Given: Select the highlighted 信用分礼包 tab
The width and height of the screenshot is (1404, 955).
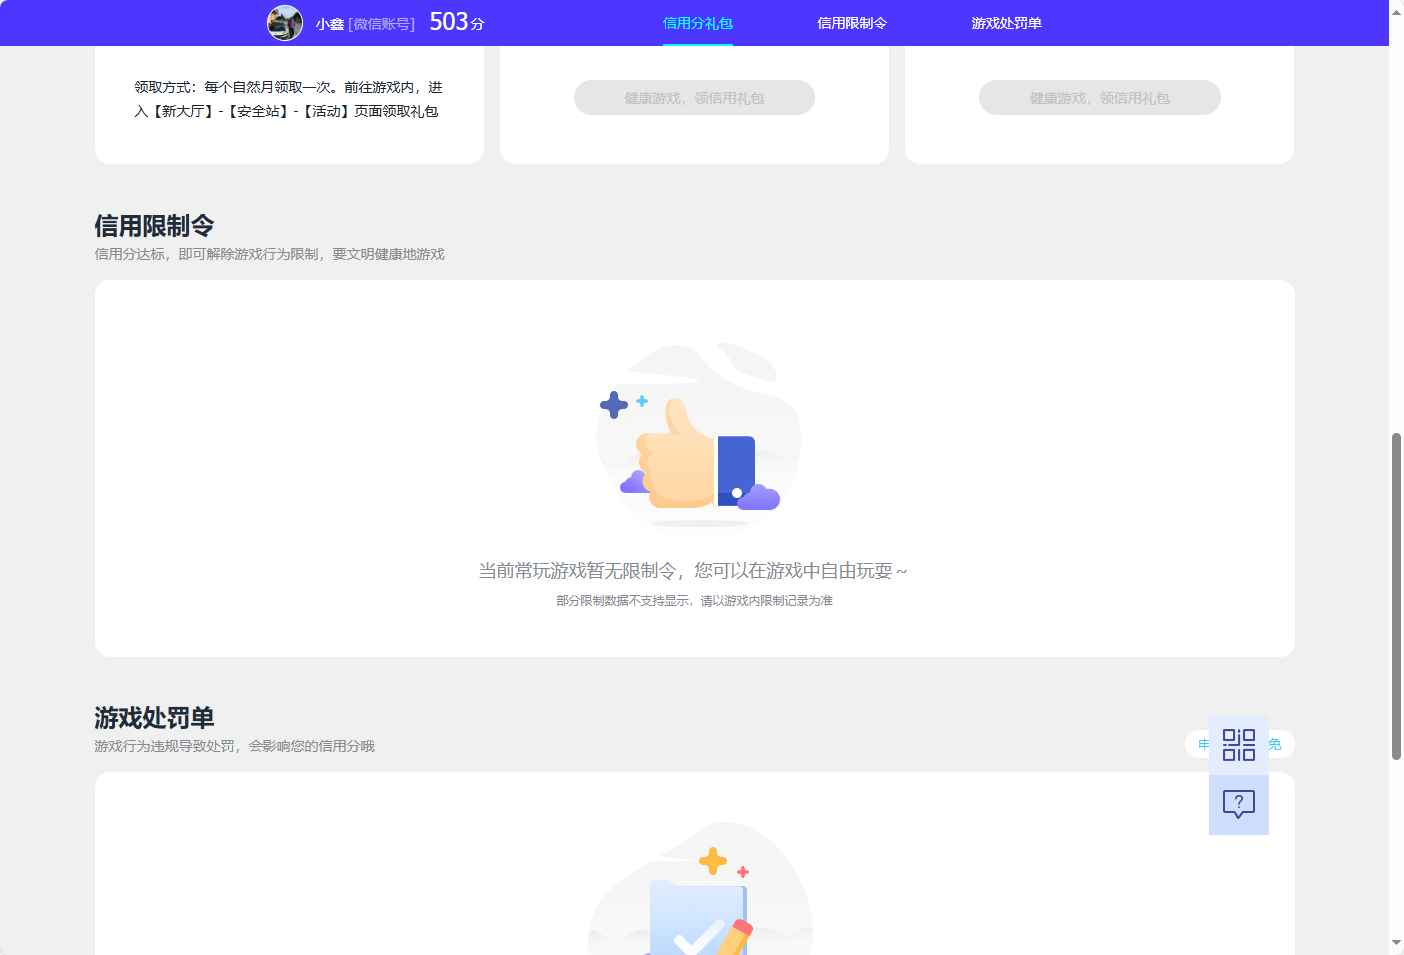Looking at the screenshot, I should click(696, 22).
